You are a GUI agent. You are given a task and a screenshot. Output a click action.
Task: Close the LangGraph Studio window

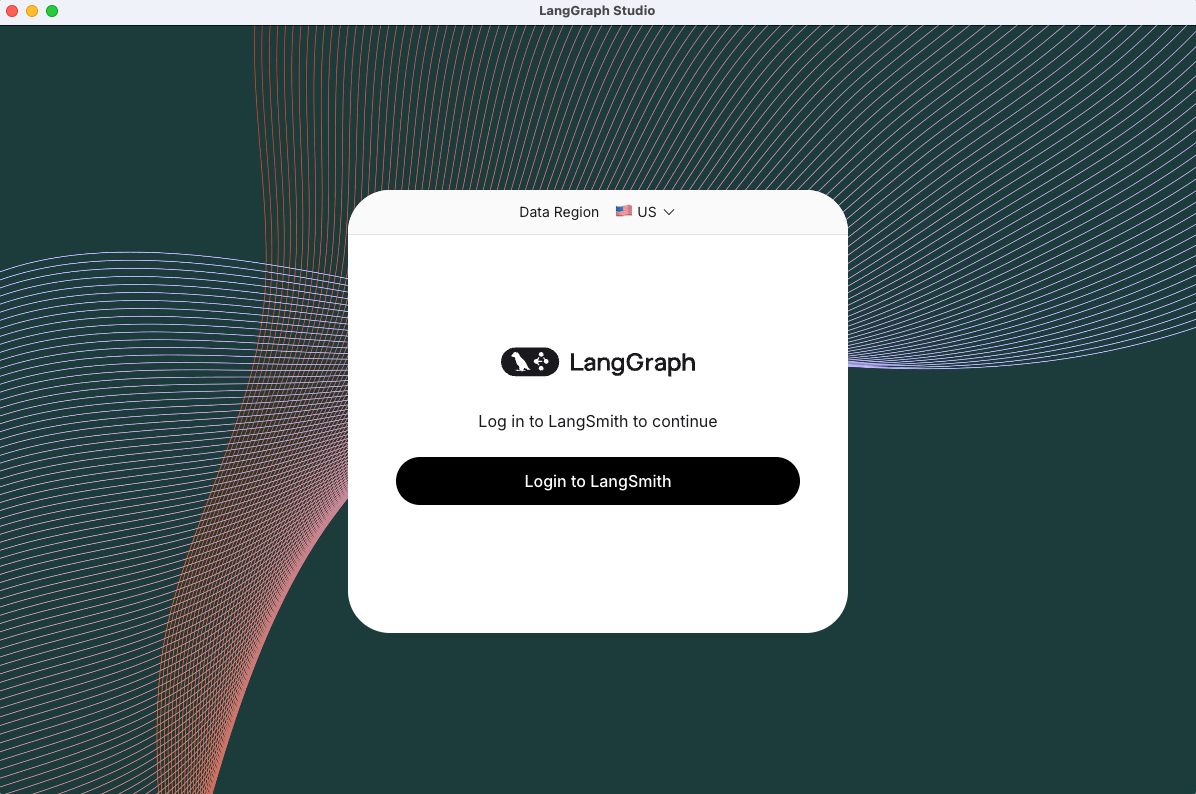click(x=11, y=11)
